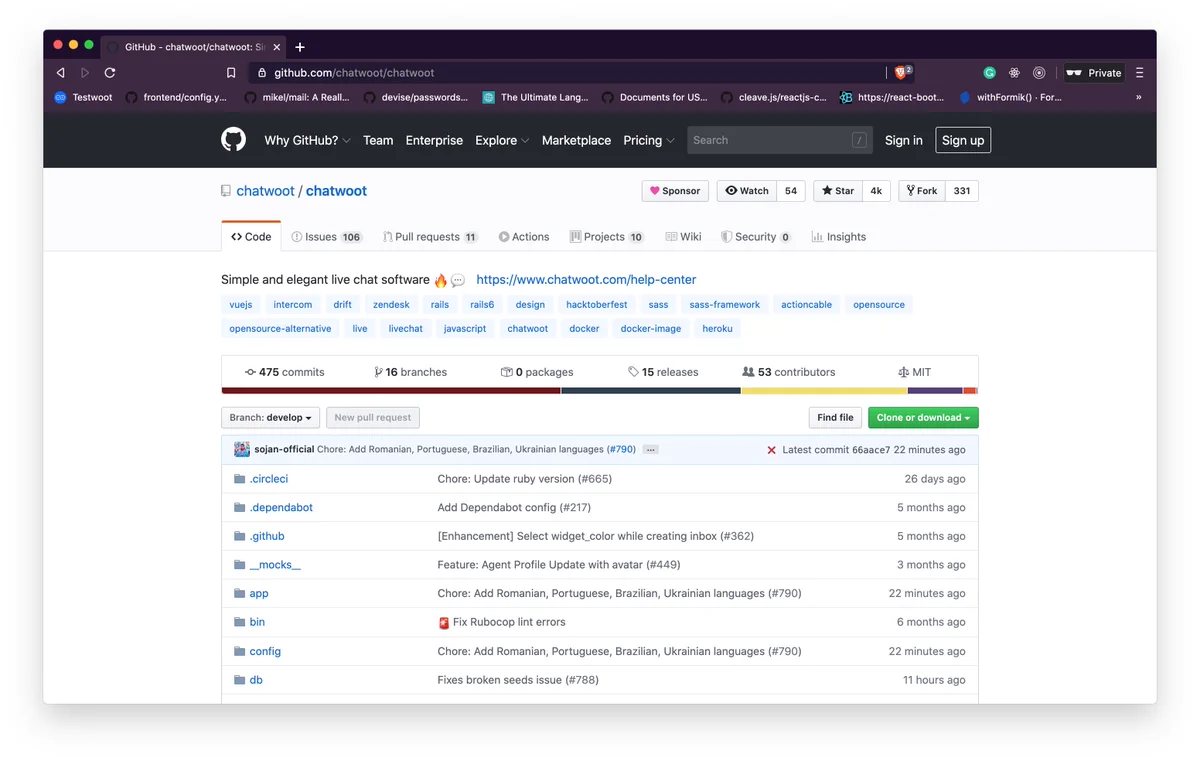The height and width of the screenshot is (761, 1200).
Task: Open the config folder
Action: tap(265, 651)
